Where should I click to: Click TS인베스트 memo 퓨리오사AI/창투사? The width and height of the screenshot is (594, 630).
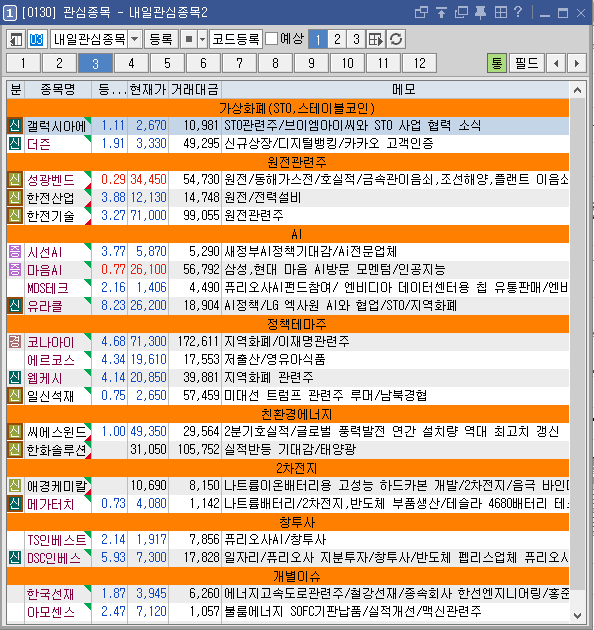[275, 540]
